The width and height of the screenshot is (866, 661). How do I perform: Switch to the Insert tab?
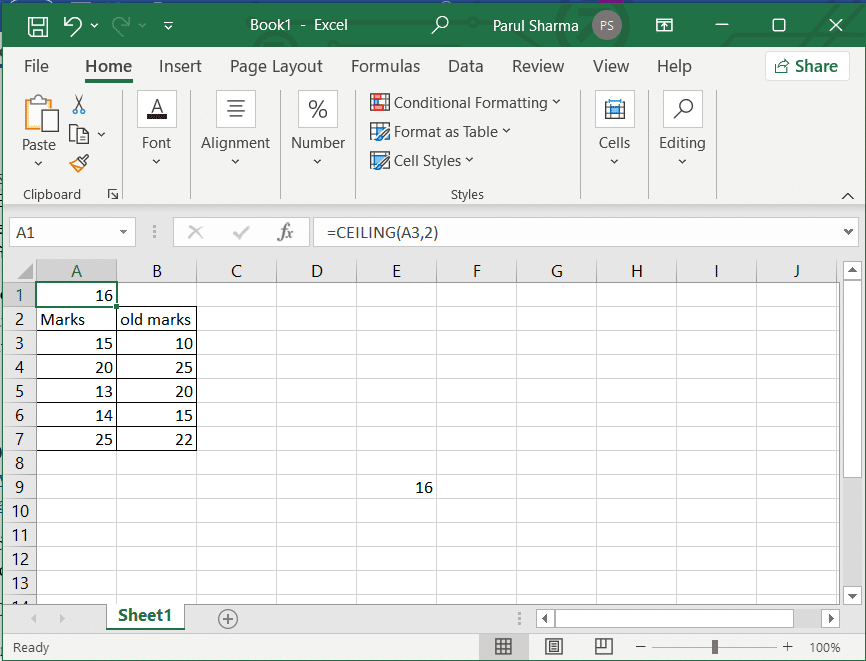coord(180,66)
